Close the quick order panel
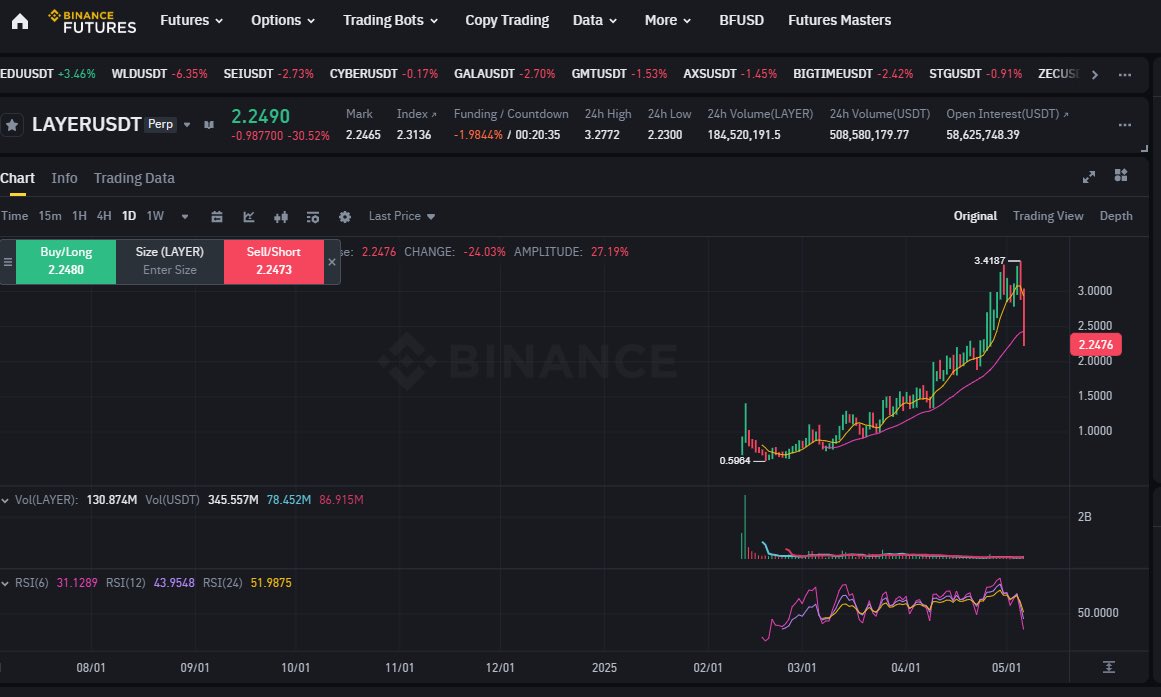 332,261
